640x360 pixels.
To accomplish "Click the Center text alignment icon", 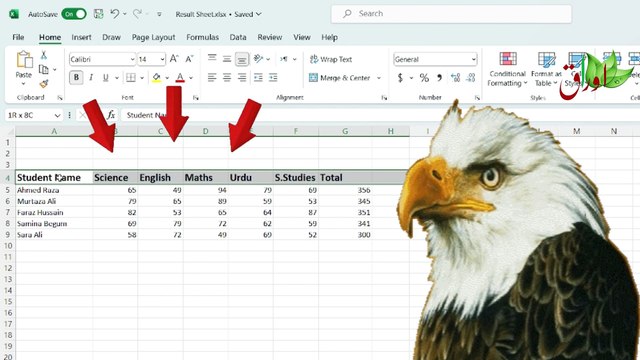I will (227, 77).
